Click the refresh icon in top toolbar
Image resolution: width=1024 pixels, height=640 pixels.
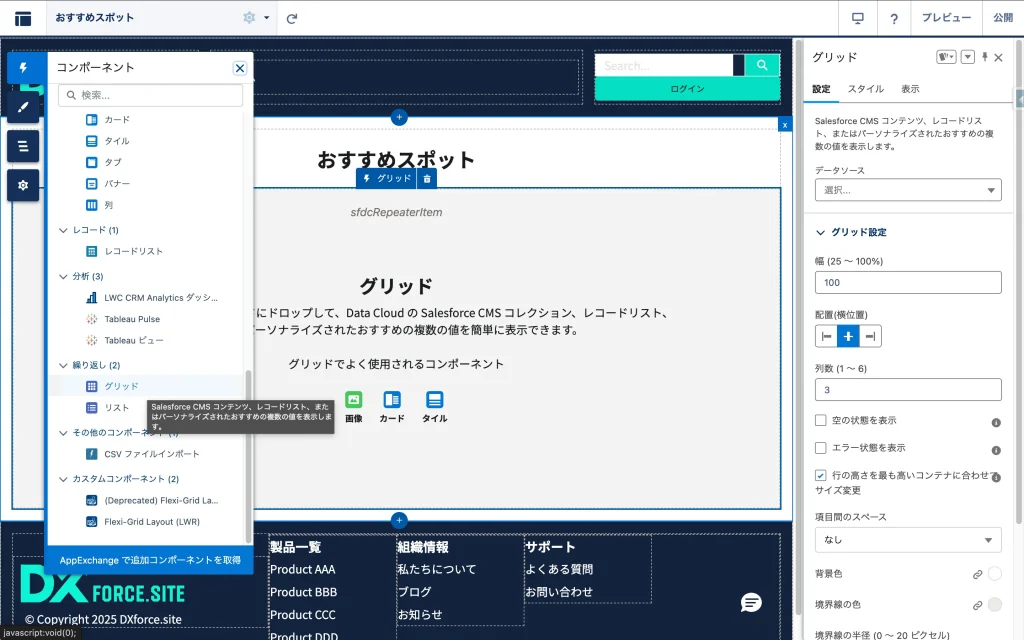click(x=292, y=18)
